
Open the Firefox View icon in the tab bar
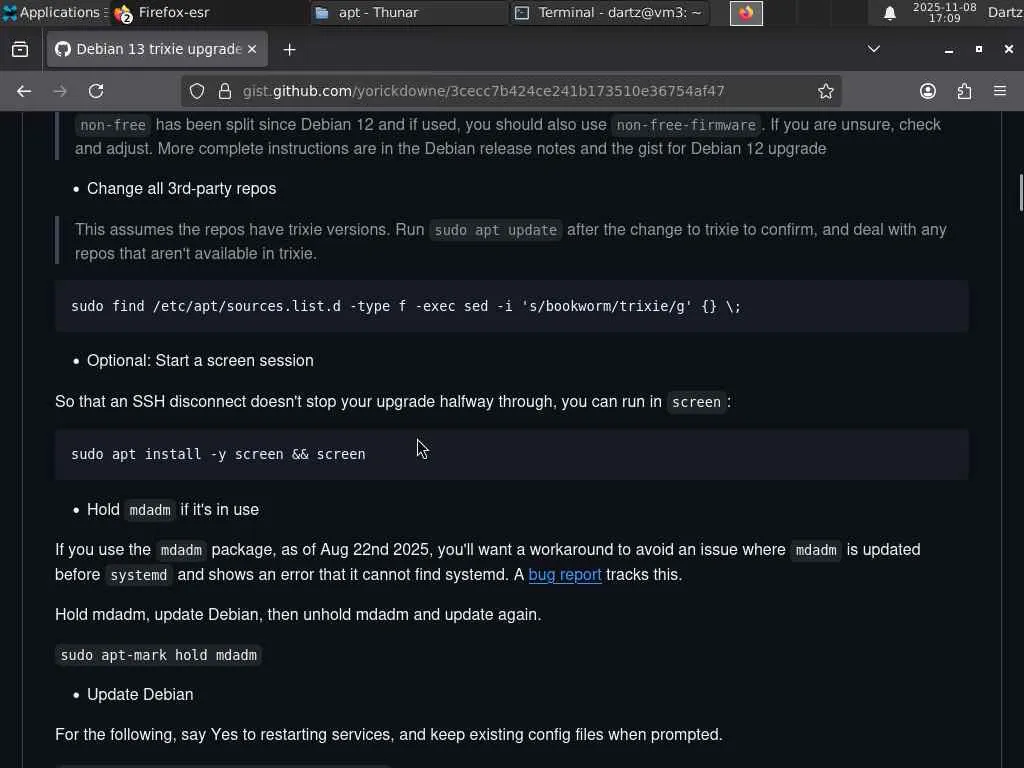point(20,49)
